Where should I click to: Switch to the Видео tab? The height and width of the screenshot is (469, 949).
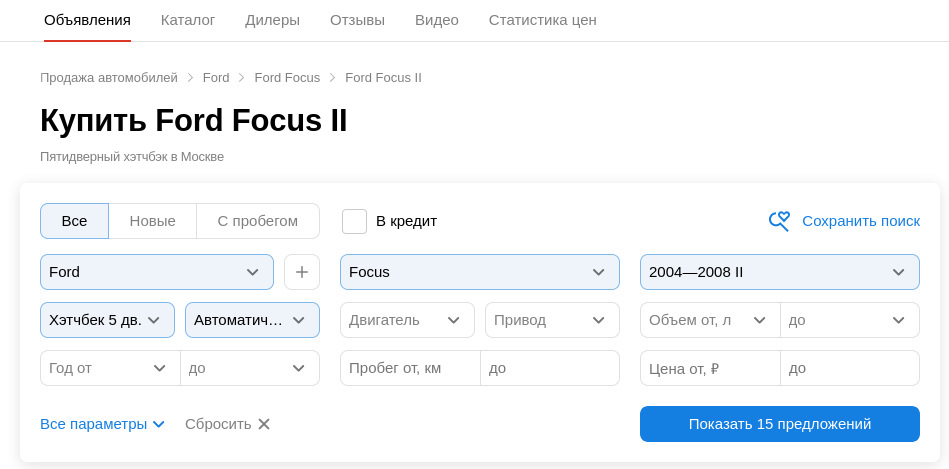pyautogui.click(x=437, y=20)
